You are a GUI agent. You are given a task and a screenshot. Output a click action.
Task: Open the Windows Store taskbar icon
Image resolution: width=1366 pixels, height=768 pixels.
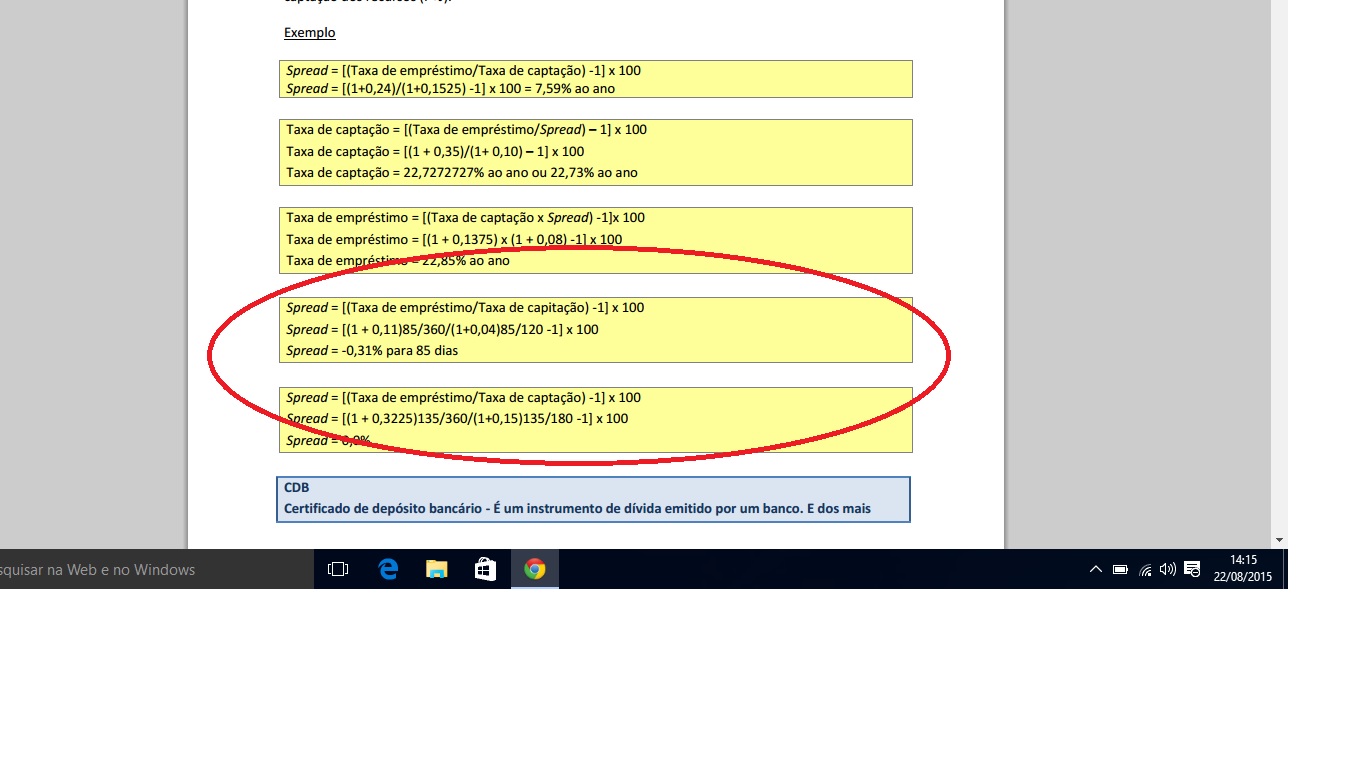(x=485, y=569)
